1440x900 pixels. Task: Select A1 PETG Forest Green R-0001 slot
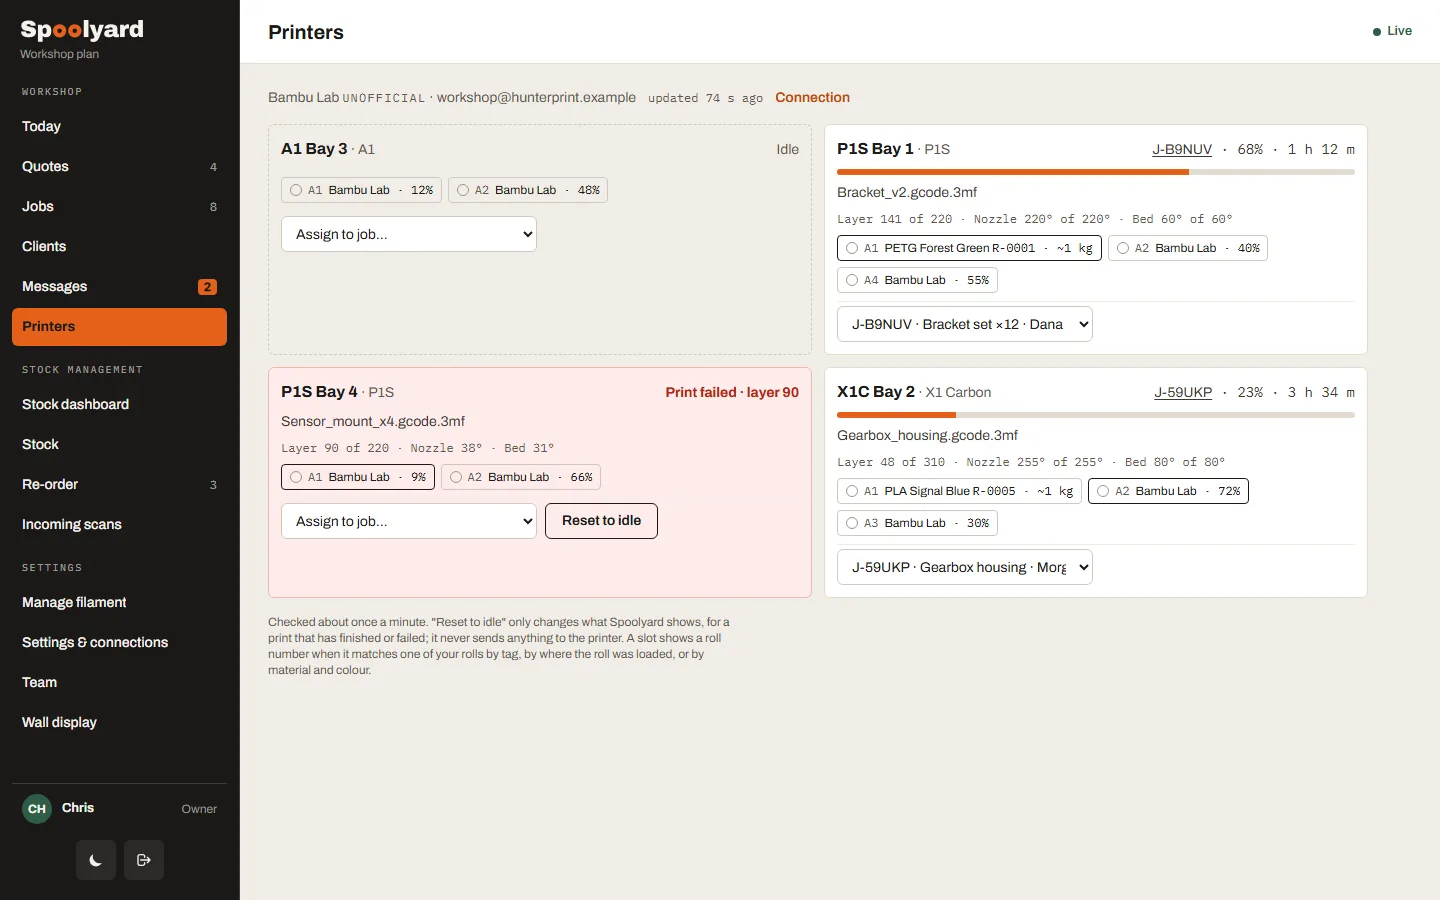[969, 248]
